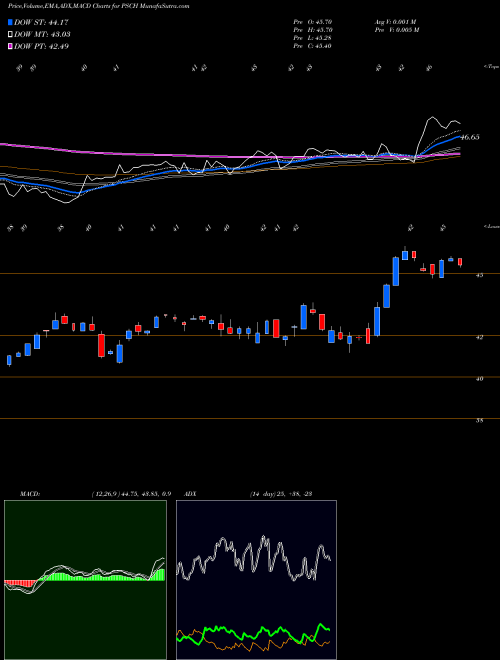
Task: Select the 'DOW PT: 42.49' label
Action: point(41,46)
